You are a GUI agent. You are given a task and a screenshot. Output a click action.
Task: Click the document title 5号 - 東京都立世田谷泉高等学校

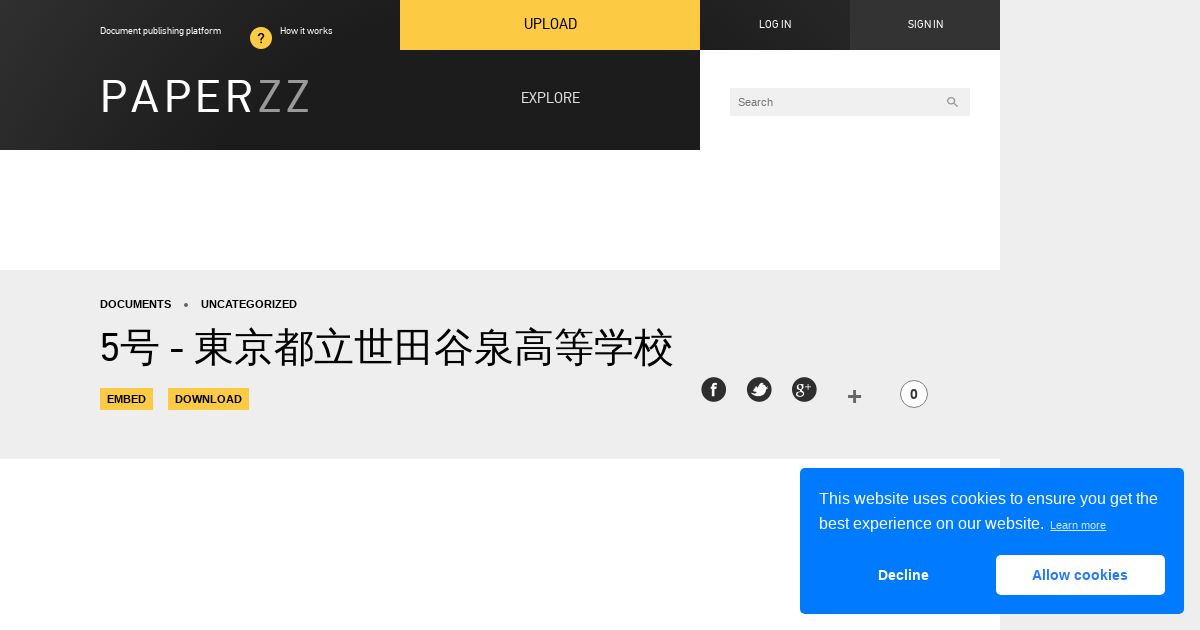click(387, 348)
